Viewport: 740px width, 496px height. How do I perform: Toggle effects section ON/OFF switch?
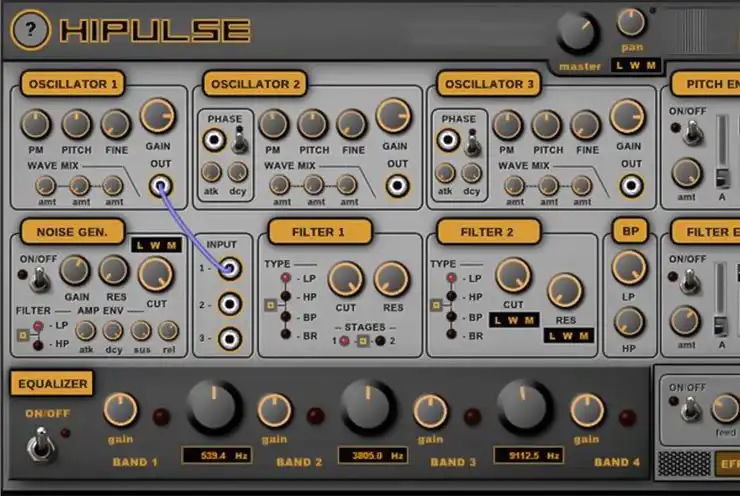click(x=690, y=409)
